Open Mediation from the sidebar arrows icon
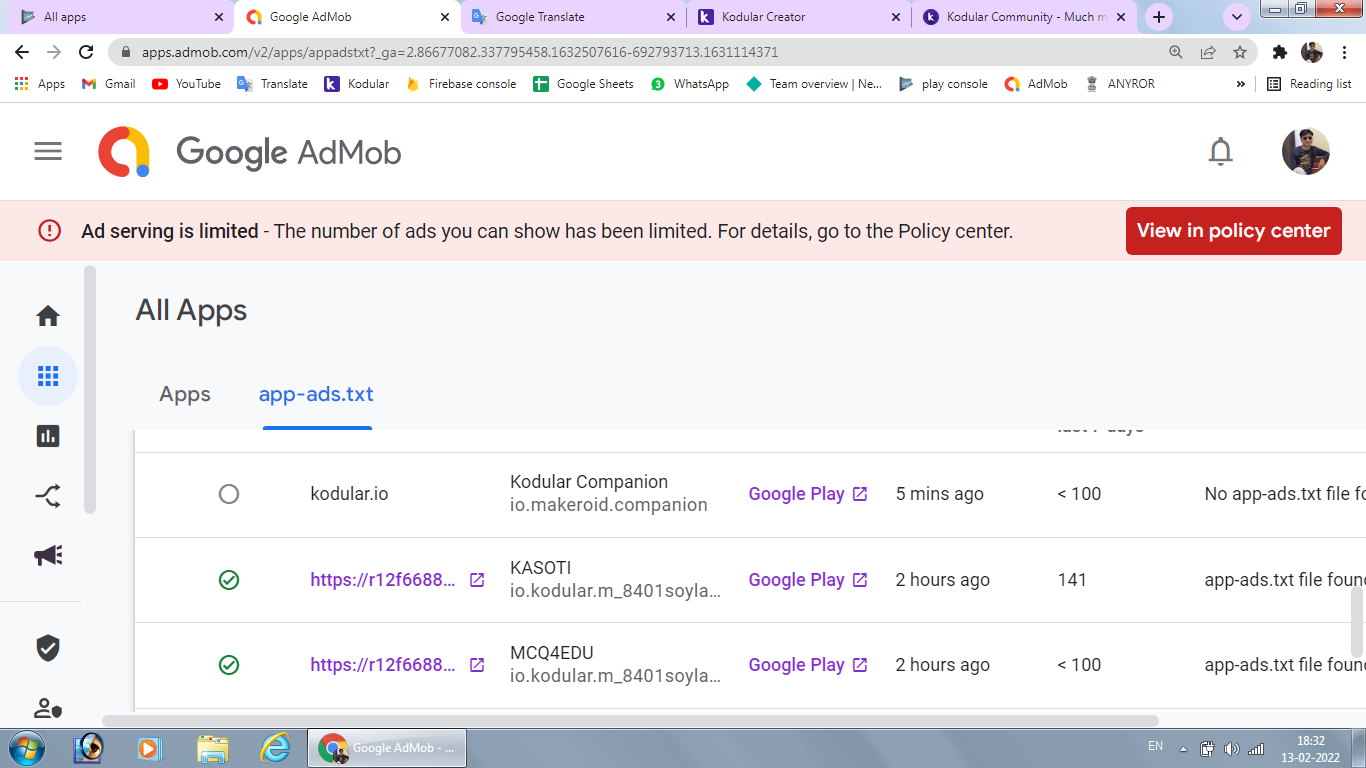 pos(48,495)
